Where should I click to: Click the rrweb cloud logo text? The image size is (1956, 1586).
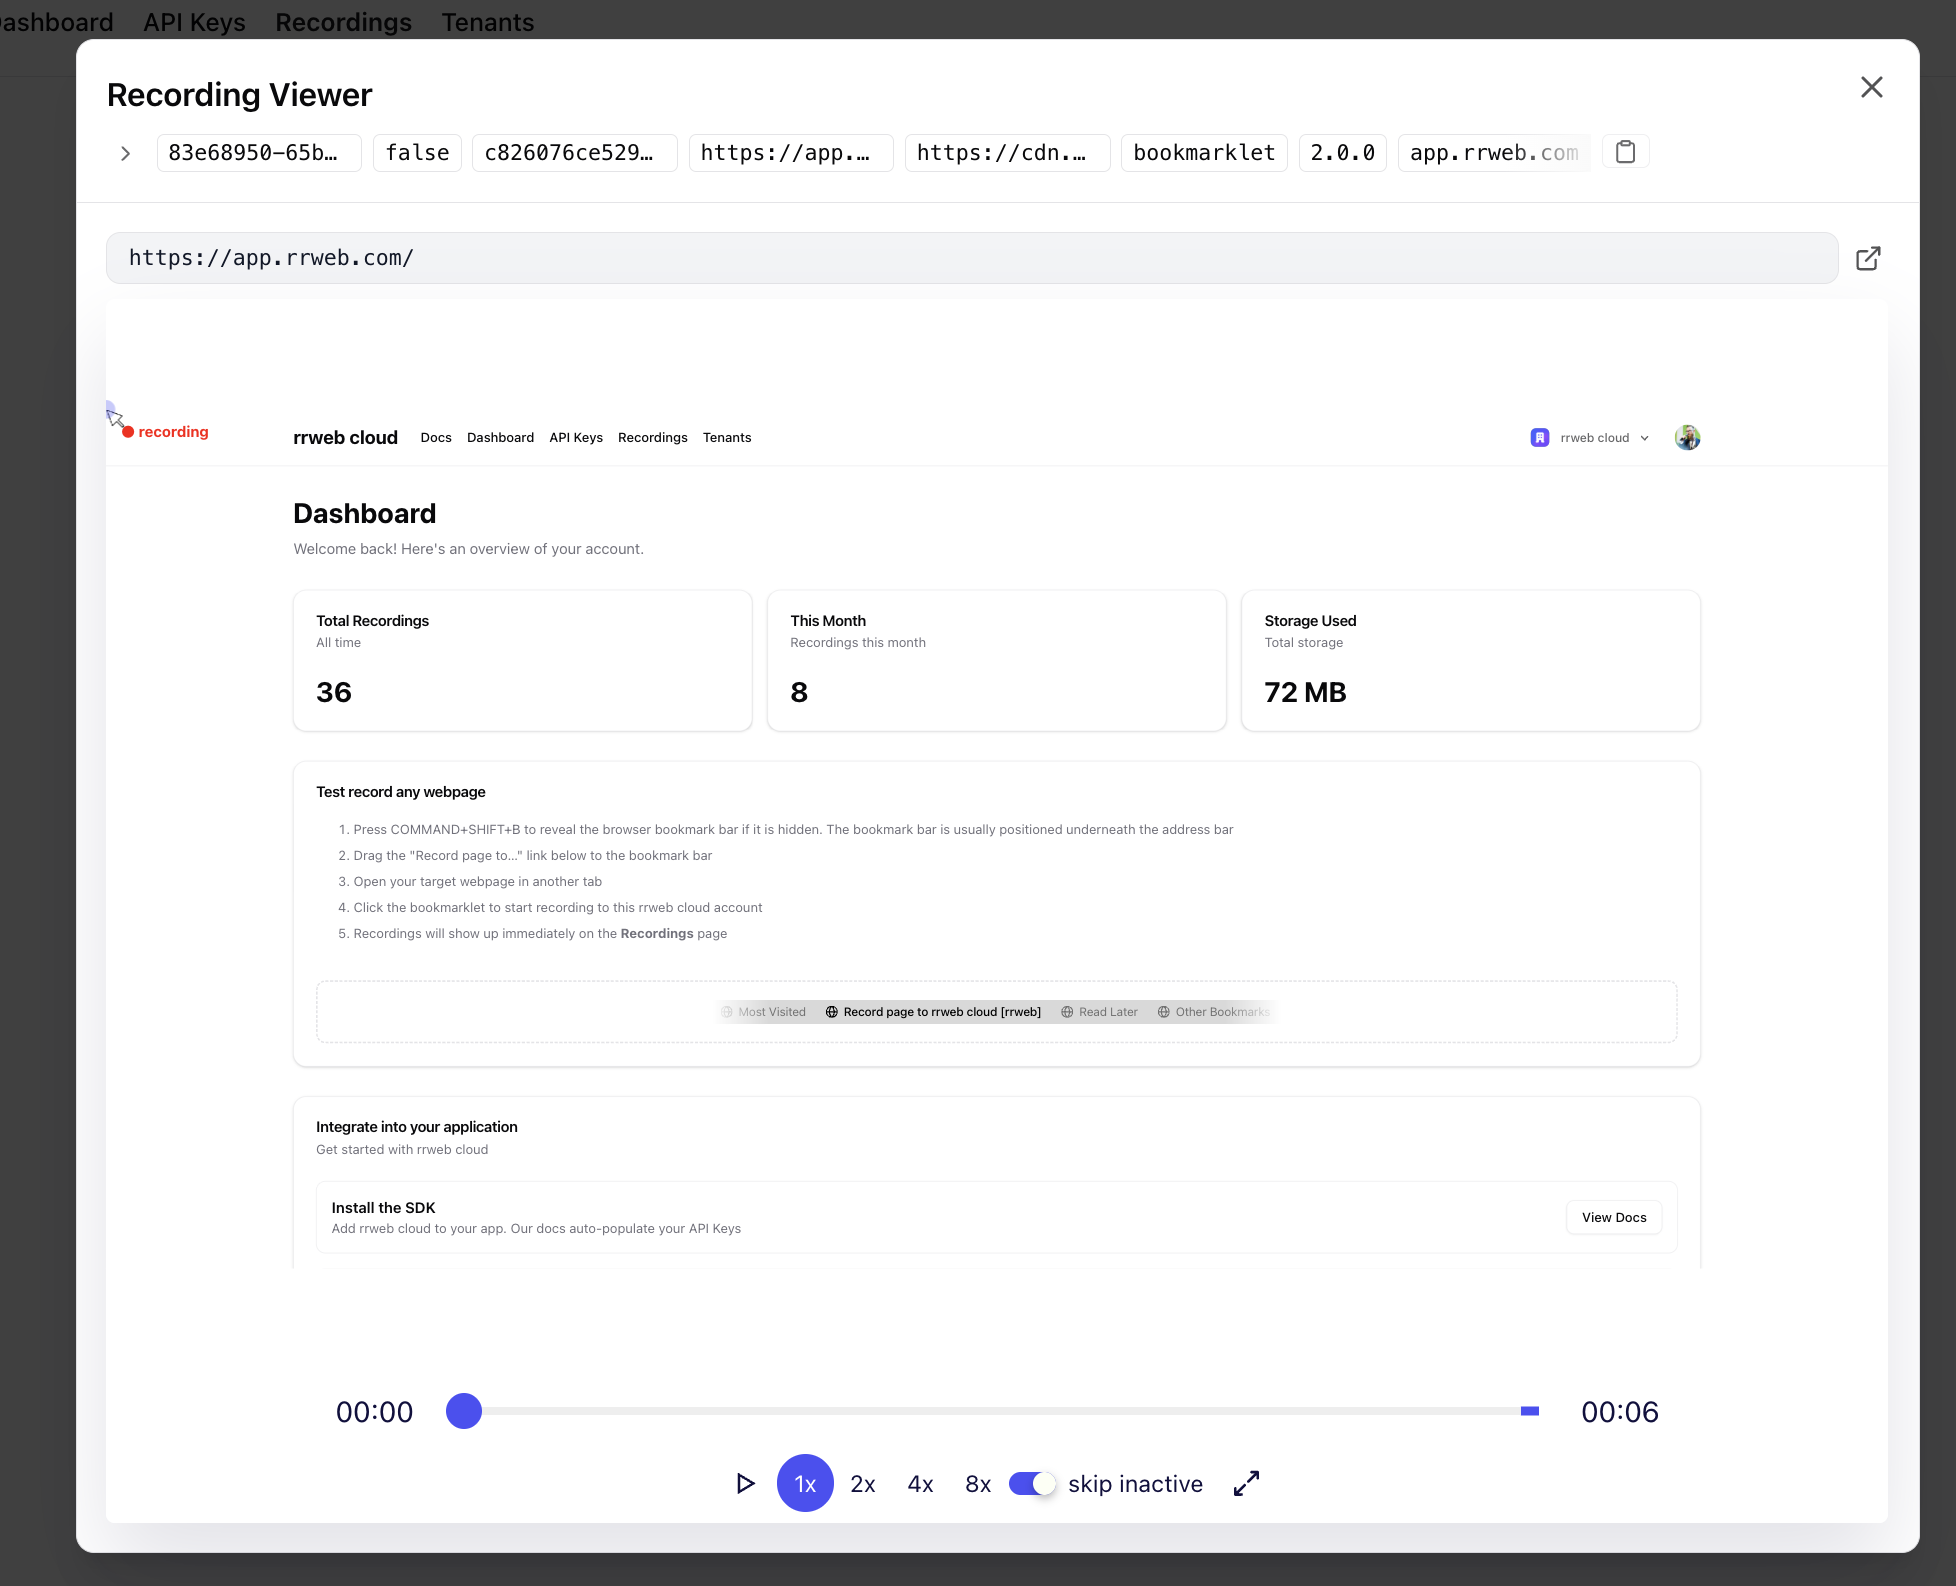pos(345,437)
